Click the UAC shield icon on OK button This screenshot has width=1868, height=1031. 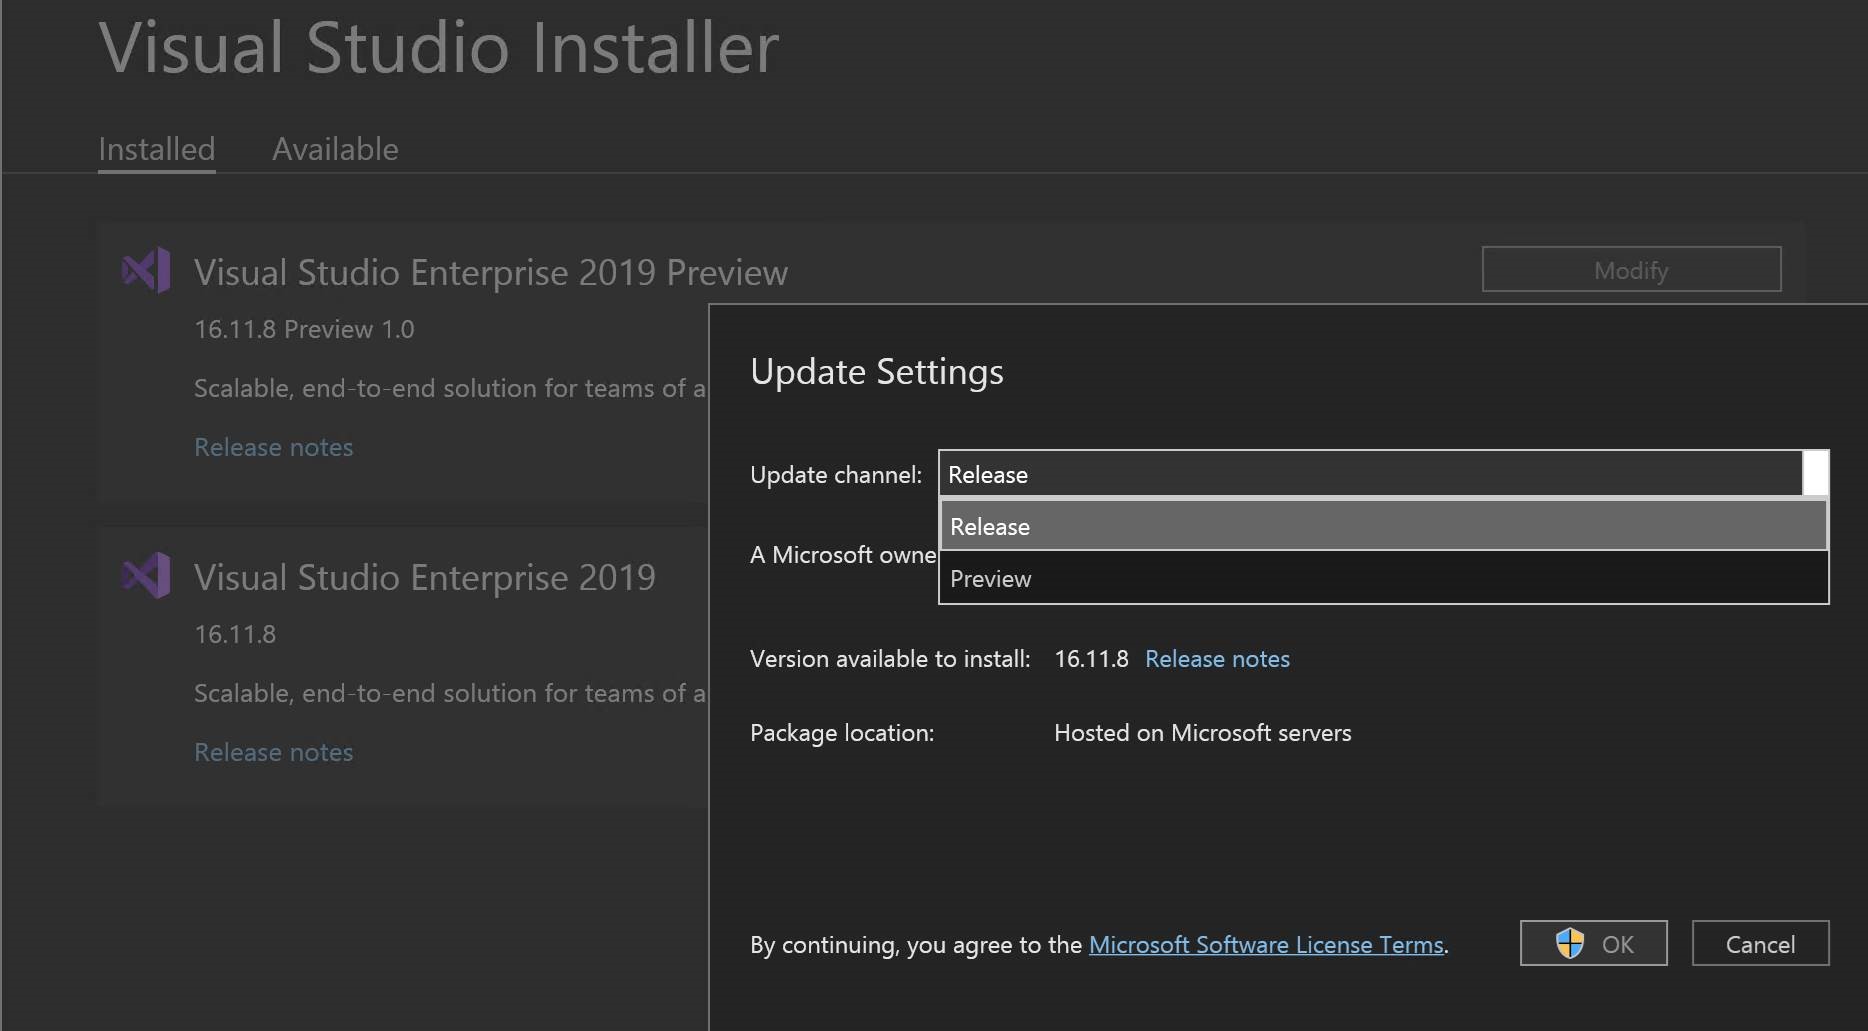(1569, 943)
